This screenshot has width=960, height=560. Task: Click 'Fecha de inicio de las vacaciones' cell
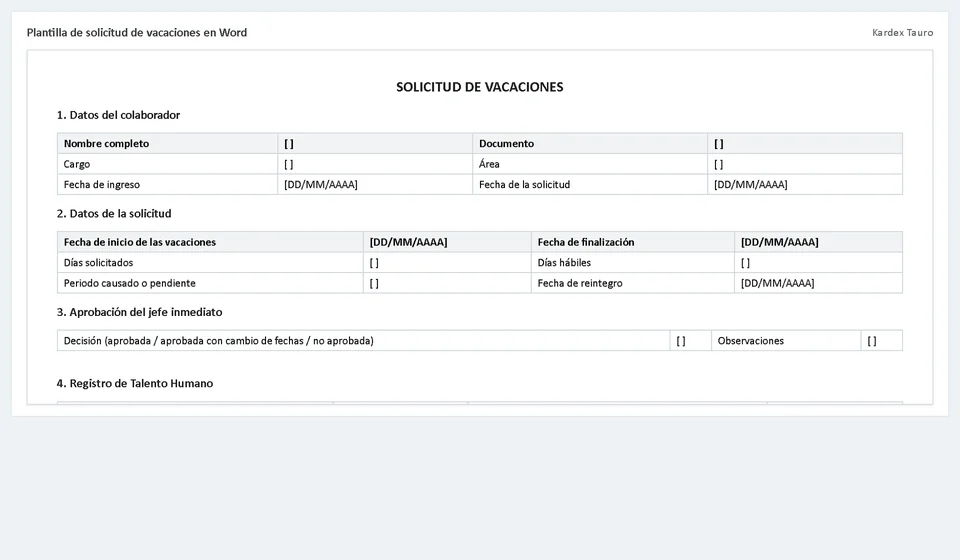pyautogui.click(x=210, y=242)
